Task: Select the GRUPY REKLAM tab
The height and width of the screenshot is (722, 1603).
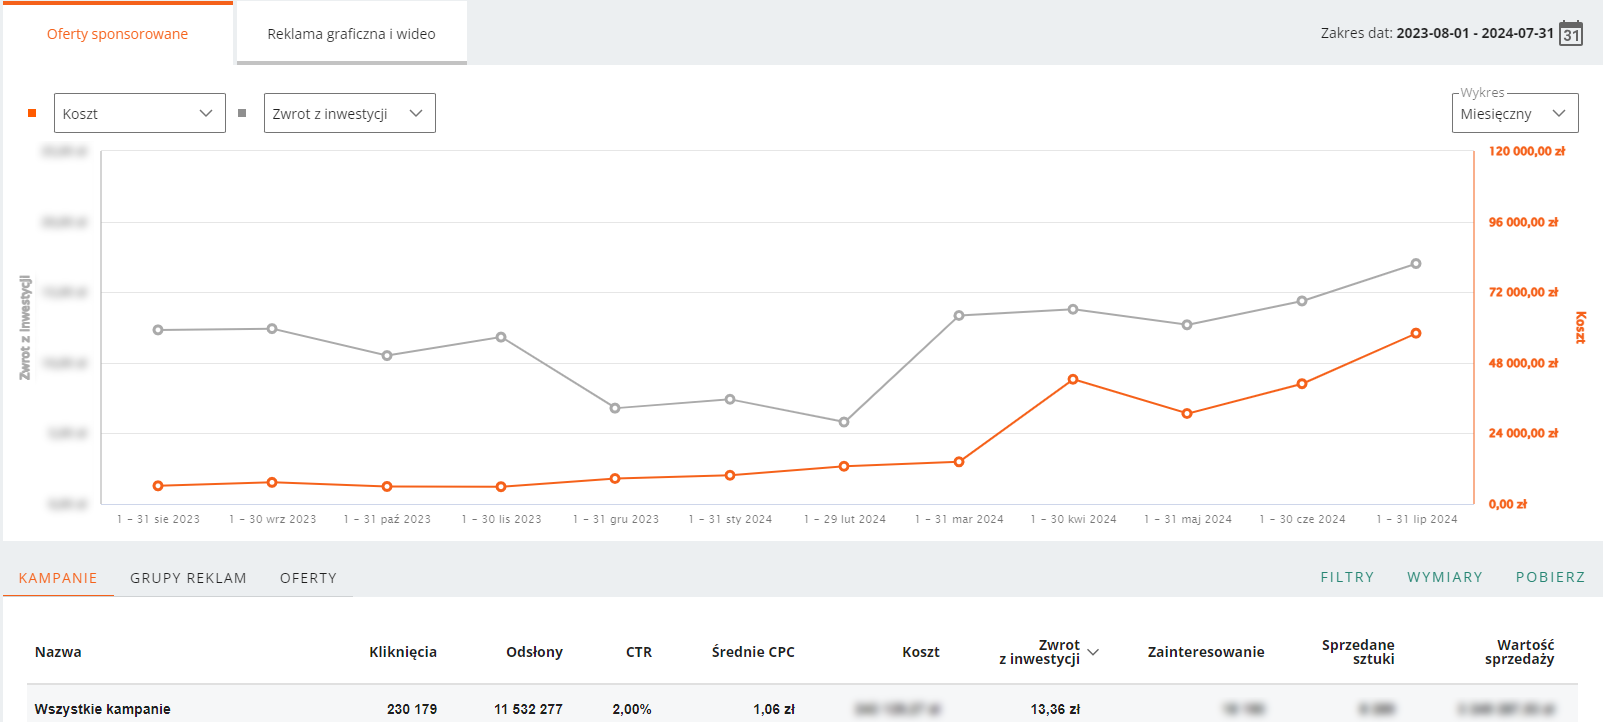Action: click(x=188, y=578)
